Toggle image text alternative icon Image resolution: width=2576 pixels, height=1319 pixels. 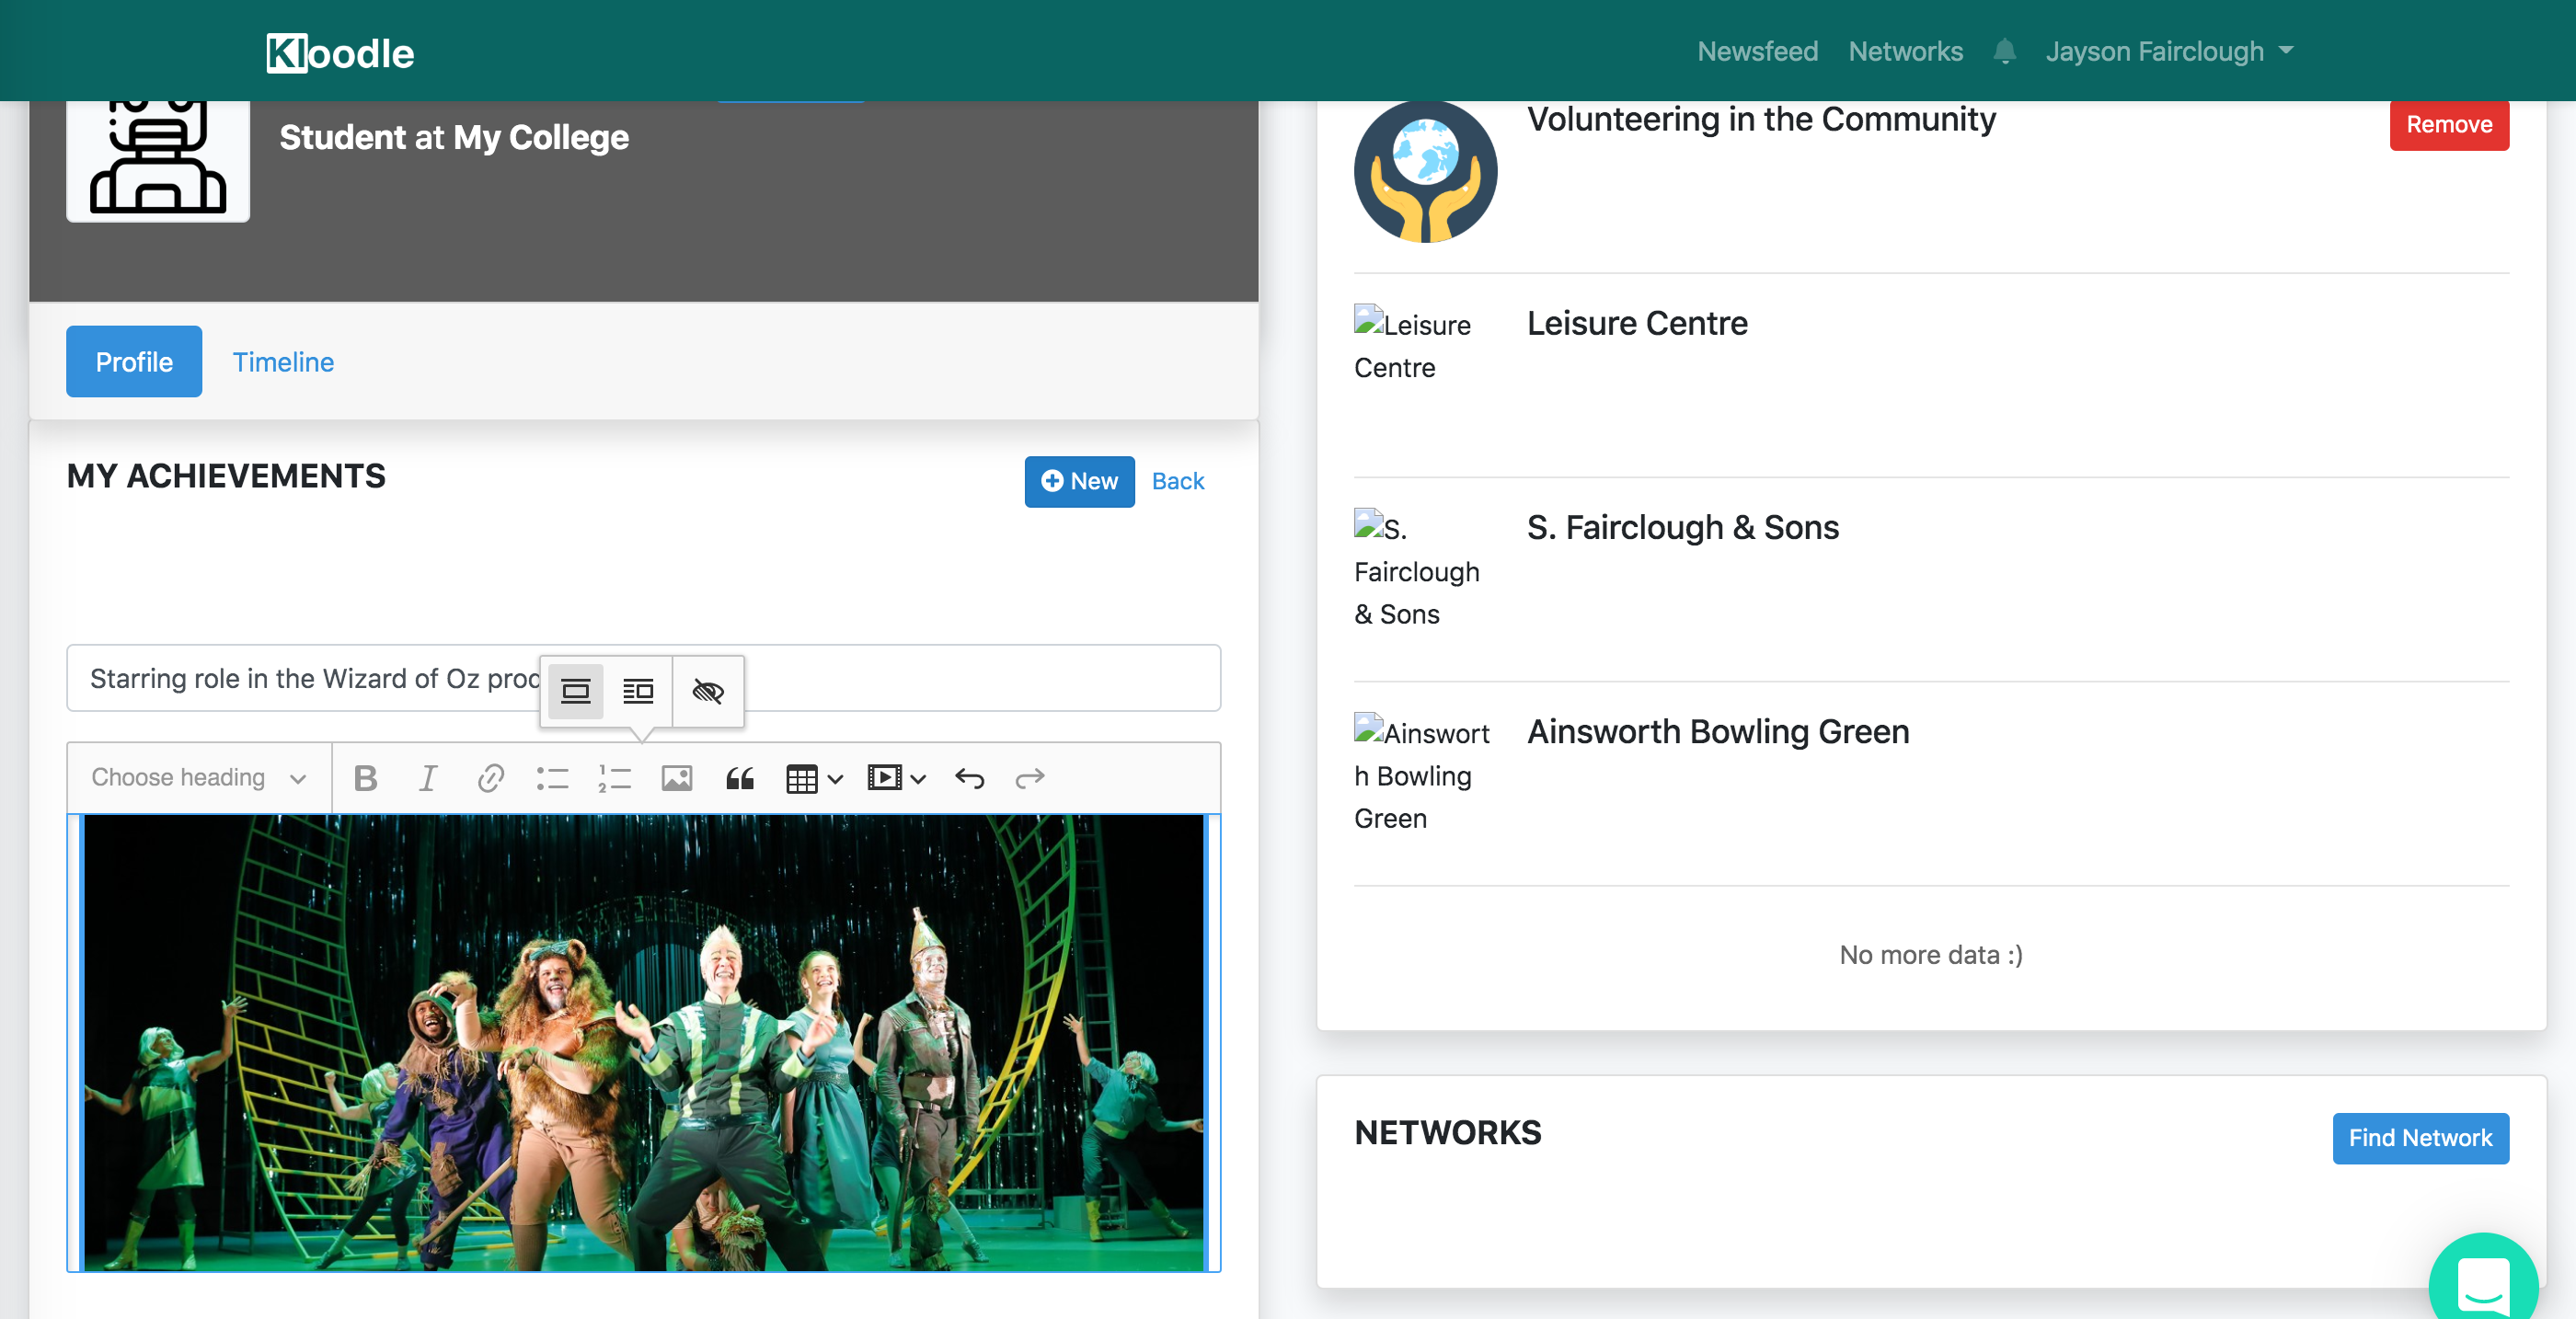[x=708, y=691]
